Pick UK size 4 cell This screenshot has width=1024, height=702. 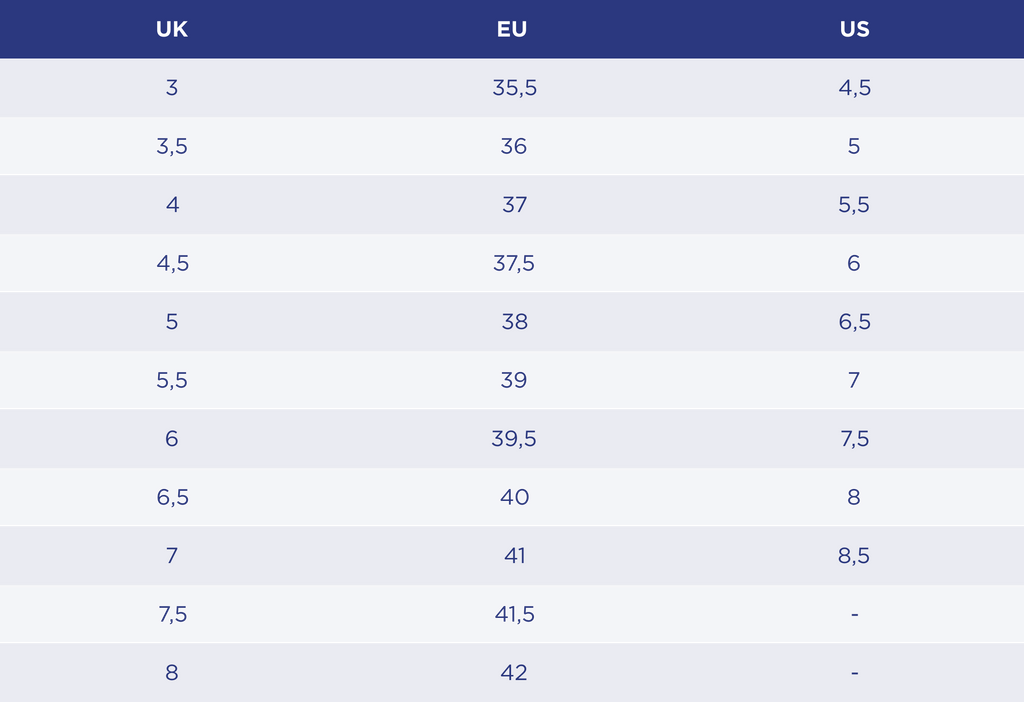172,205
